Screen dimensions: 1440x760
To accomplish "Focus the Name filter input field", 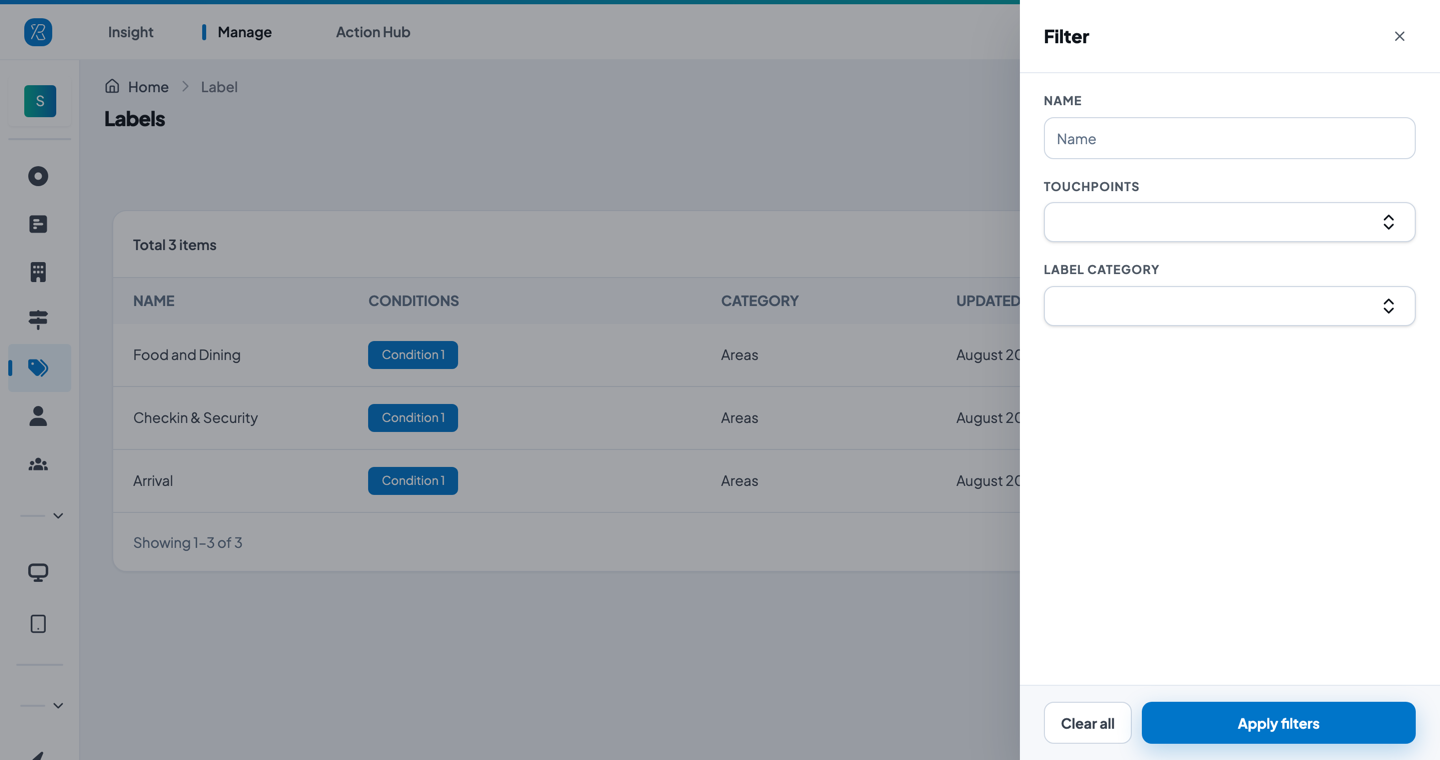I will 1229,138.
